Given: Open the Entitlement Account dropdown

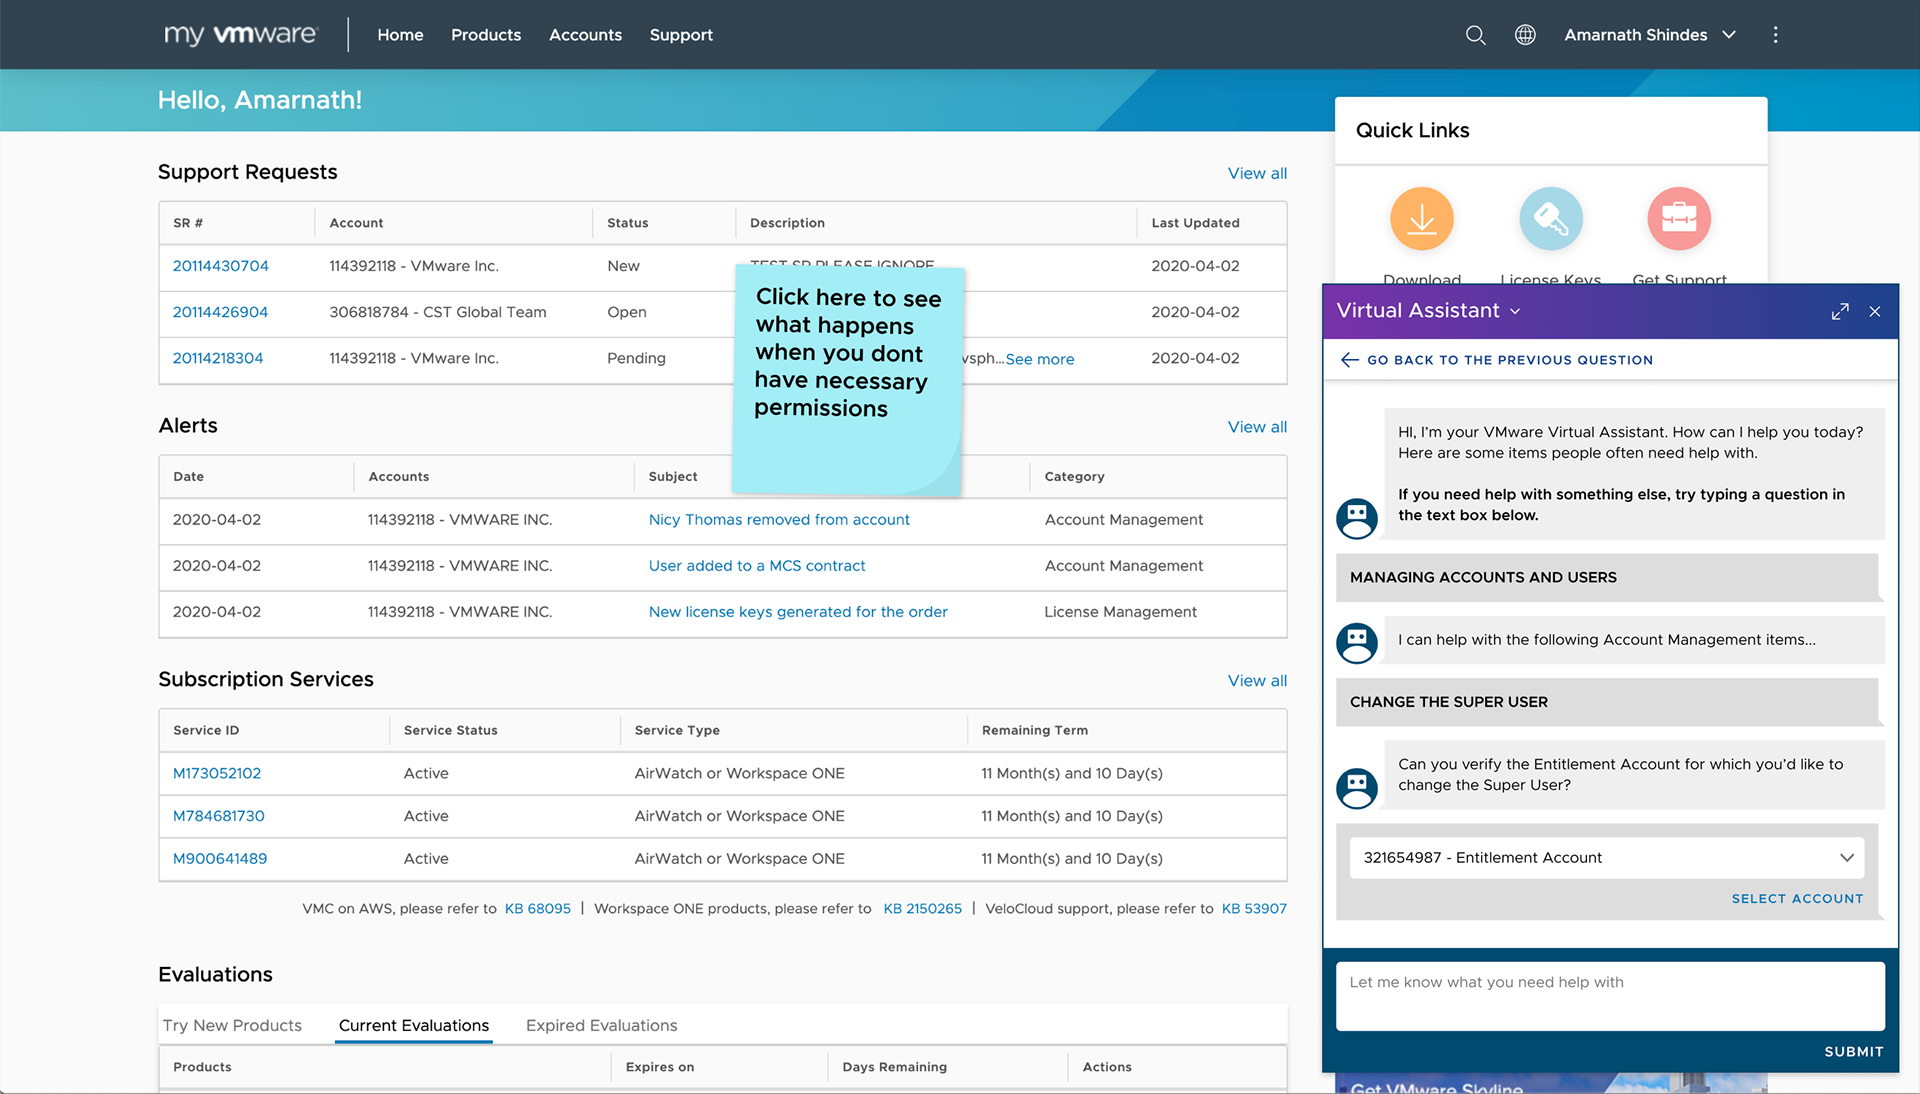Looking at the screenshot, I should point(1606,858).
